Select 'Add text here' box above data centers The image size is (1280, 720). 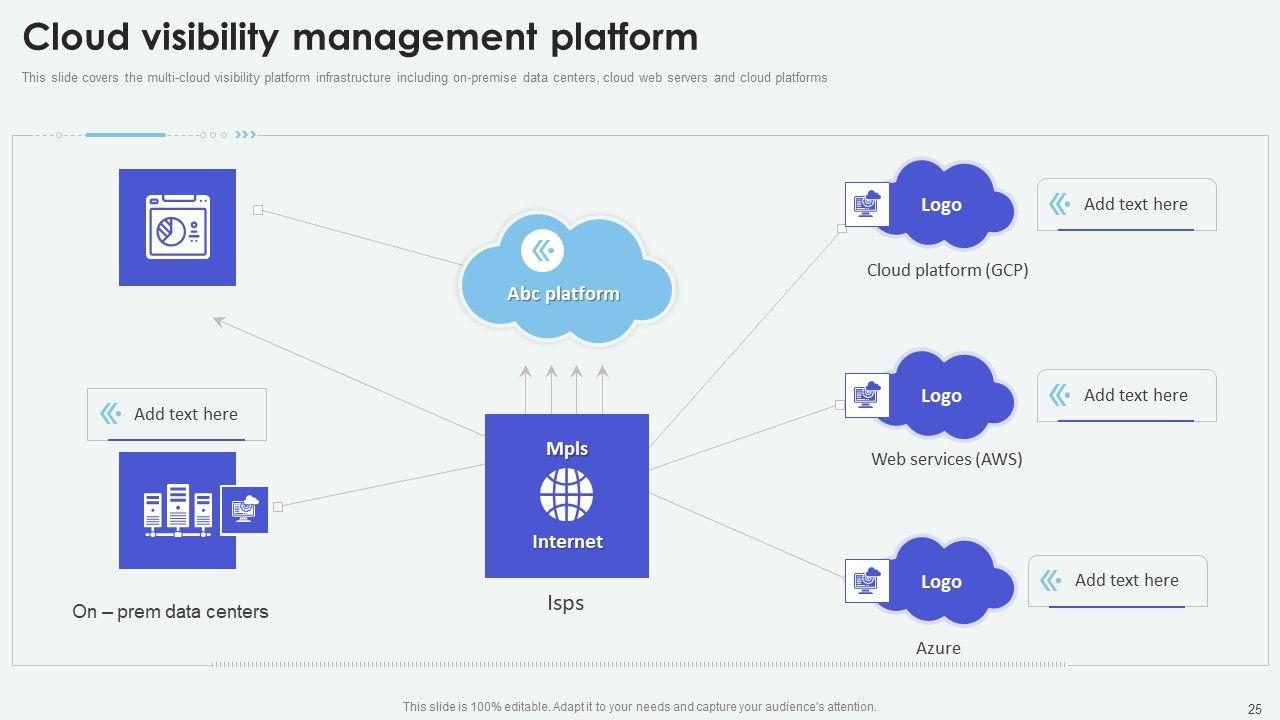pos(177,414)
